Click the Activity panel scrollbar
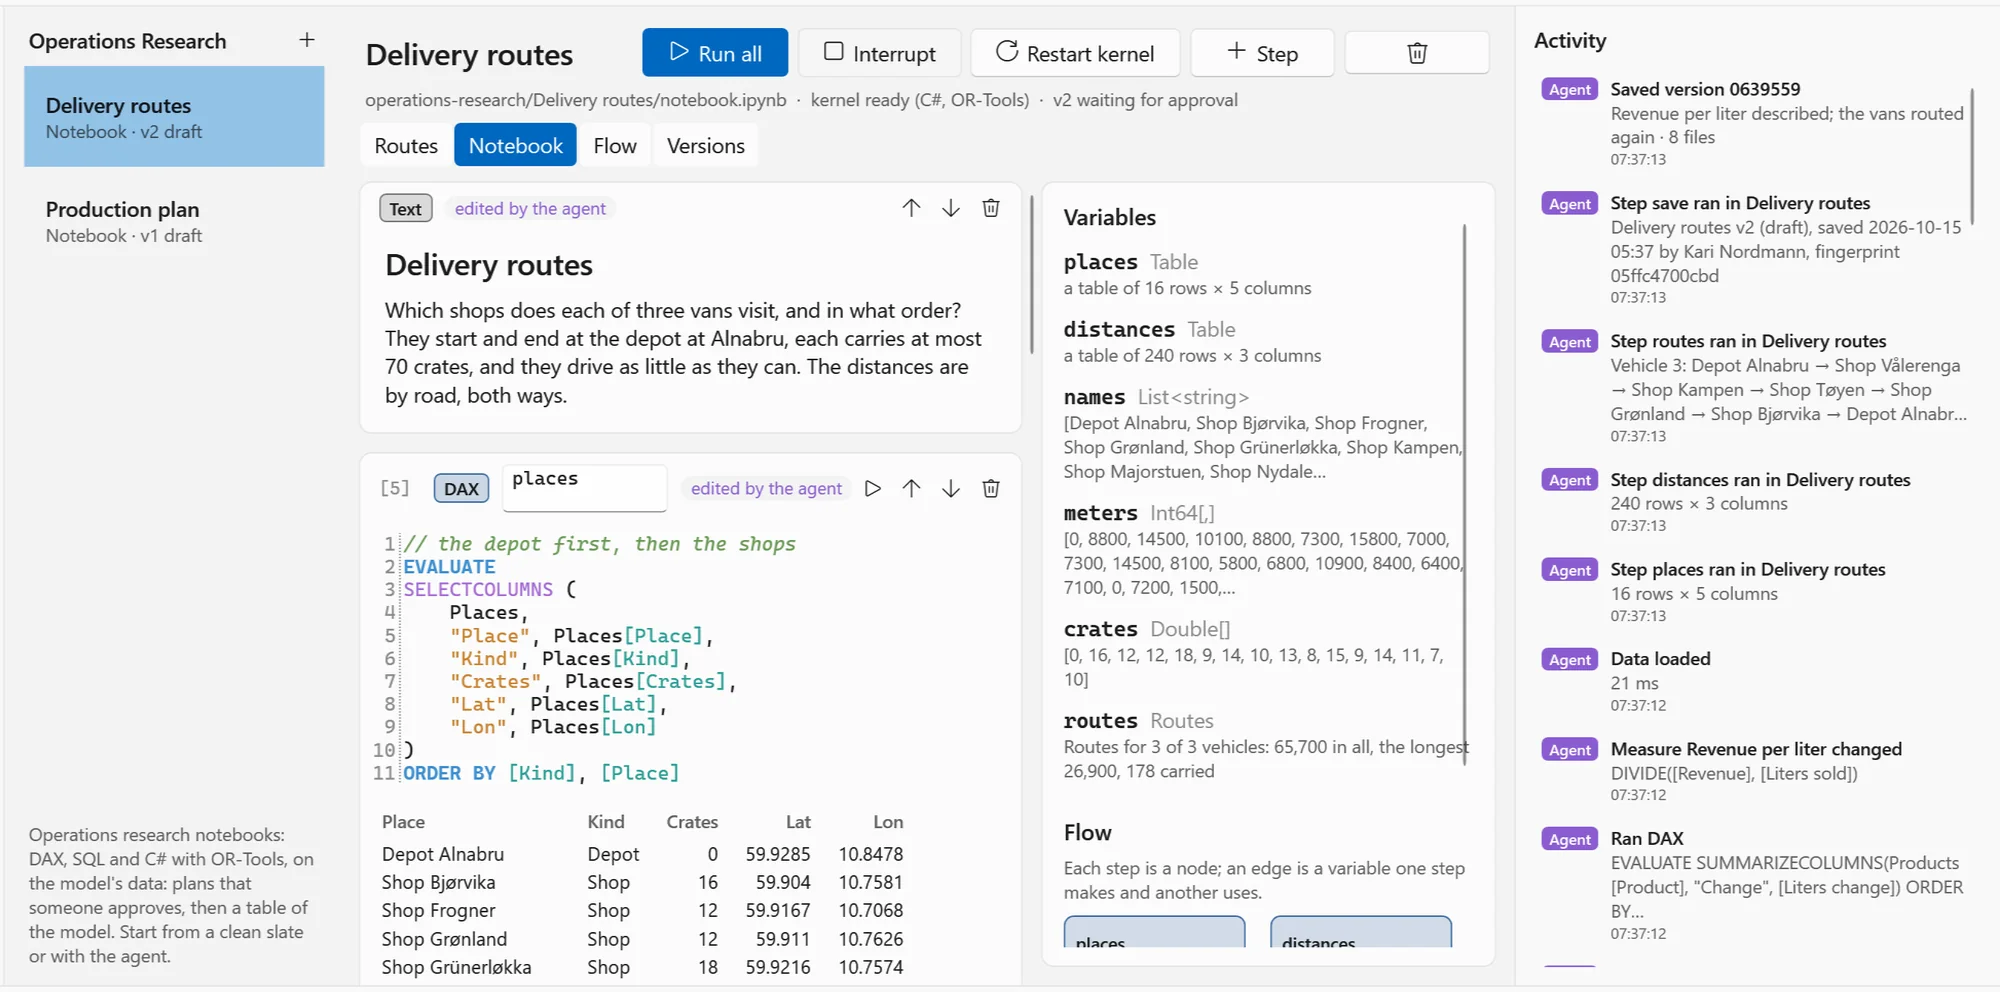Viewport: 2000px width, 992px height. 1973,155
